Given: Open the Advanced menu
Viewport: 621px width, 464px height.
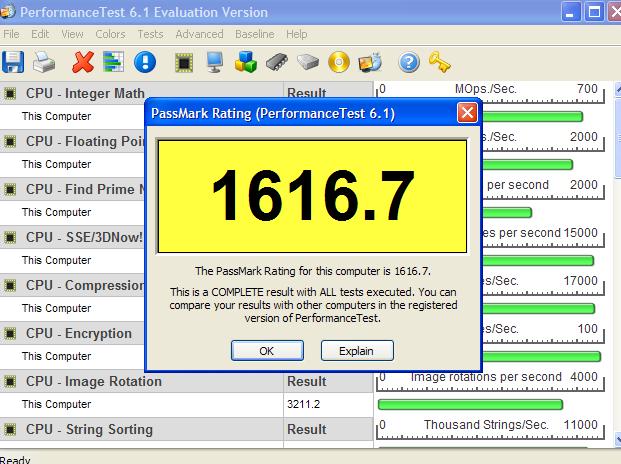Looking at the screenshot, I should [199, 34].
